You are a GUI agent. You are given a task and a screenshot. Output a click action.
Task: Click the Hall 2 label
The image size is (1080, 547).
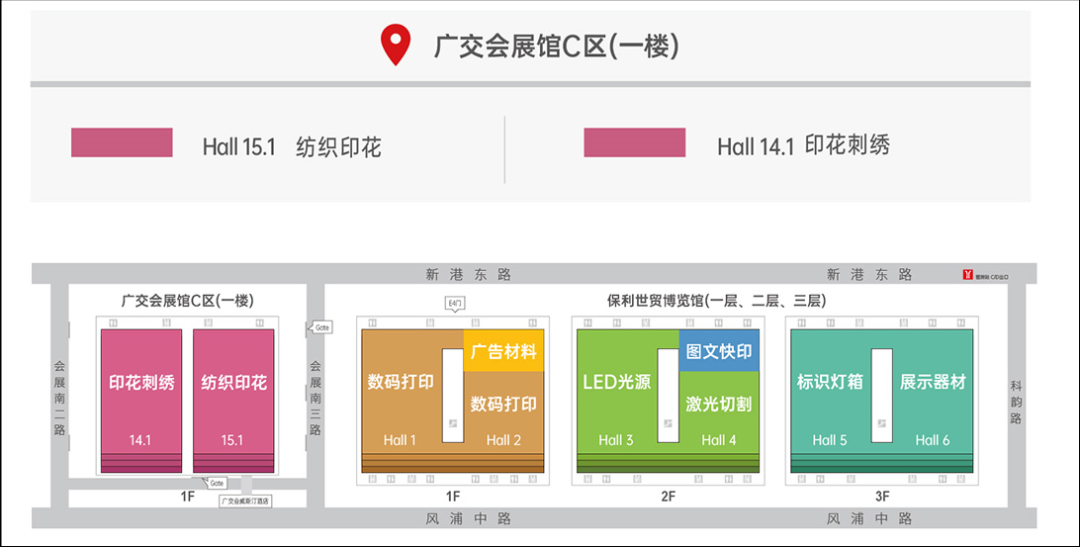click(503, 440)
